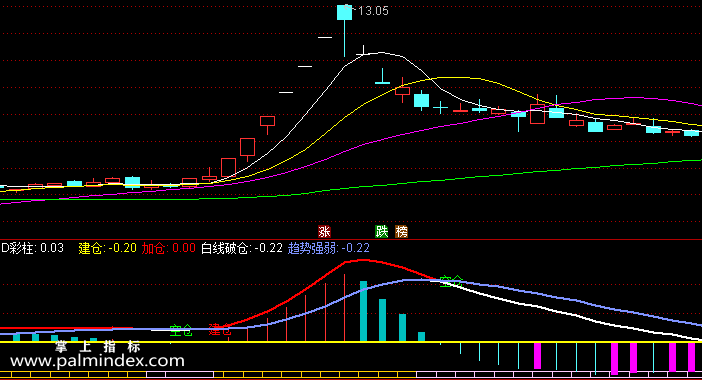Select the 13.05 peak price candlestick
Screen dimensions: 702x380
click(x=344, y=30)
